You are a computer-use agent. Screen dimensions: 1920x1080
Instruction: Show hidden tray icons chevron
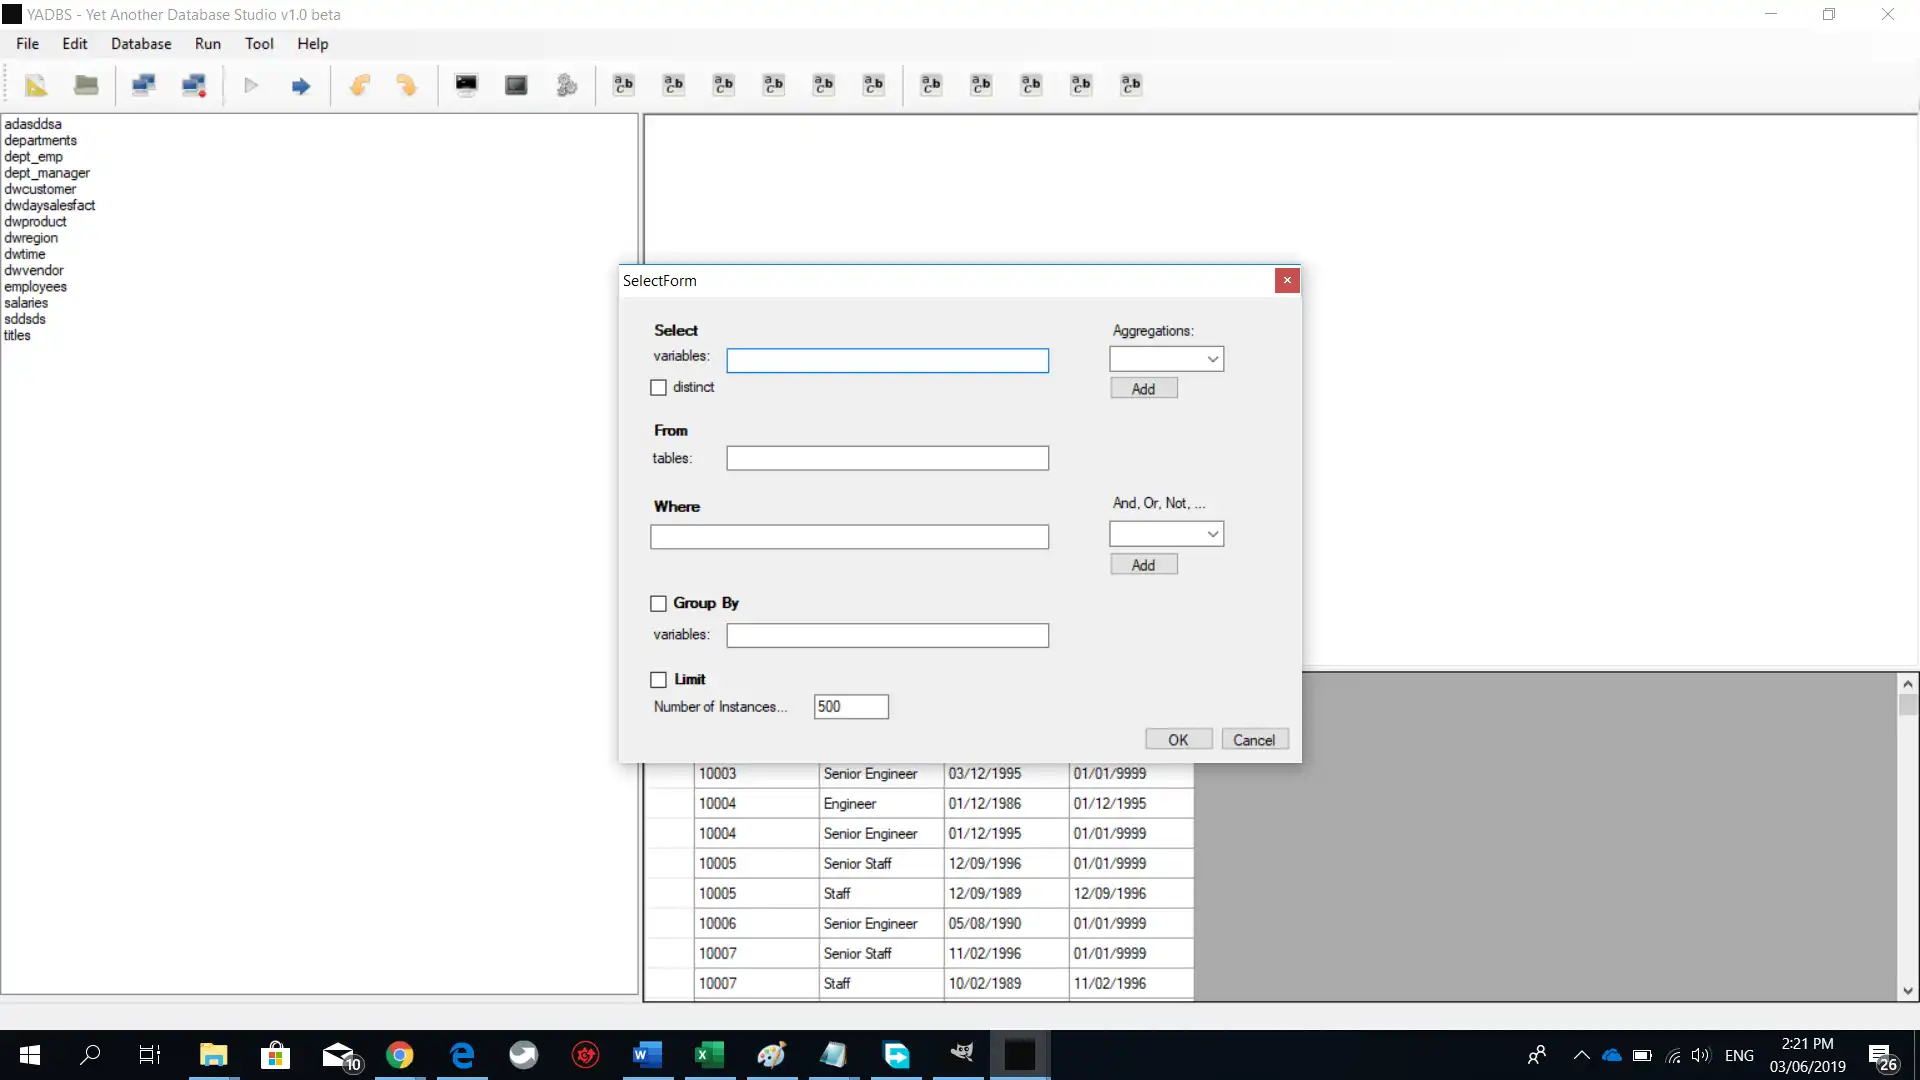(x=1581, y=1055)
